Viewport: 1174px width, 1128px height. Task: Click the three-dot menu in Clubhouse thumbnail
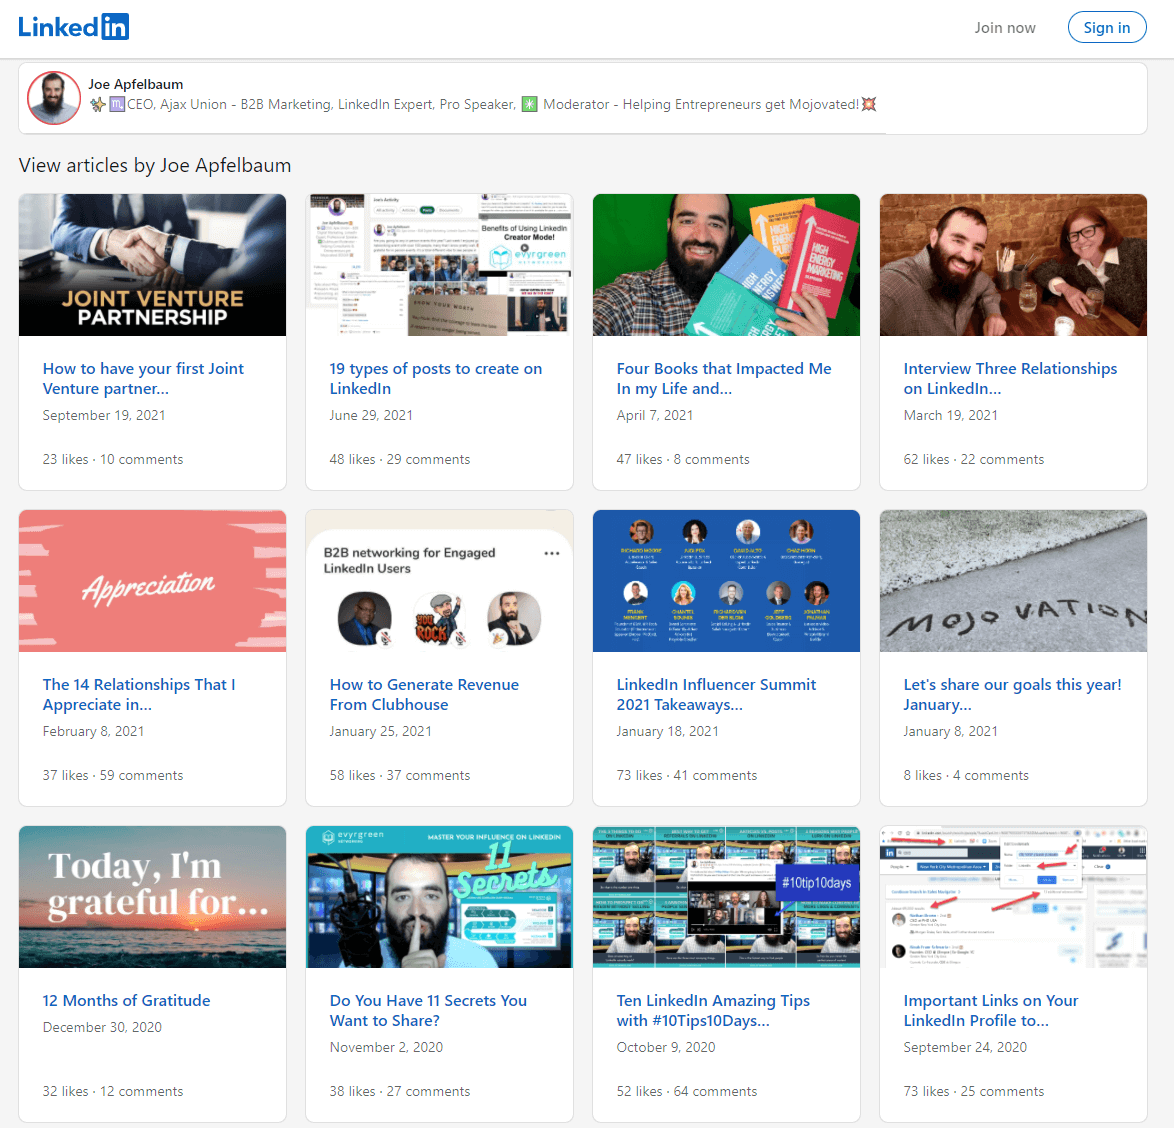tap(552, 553)
